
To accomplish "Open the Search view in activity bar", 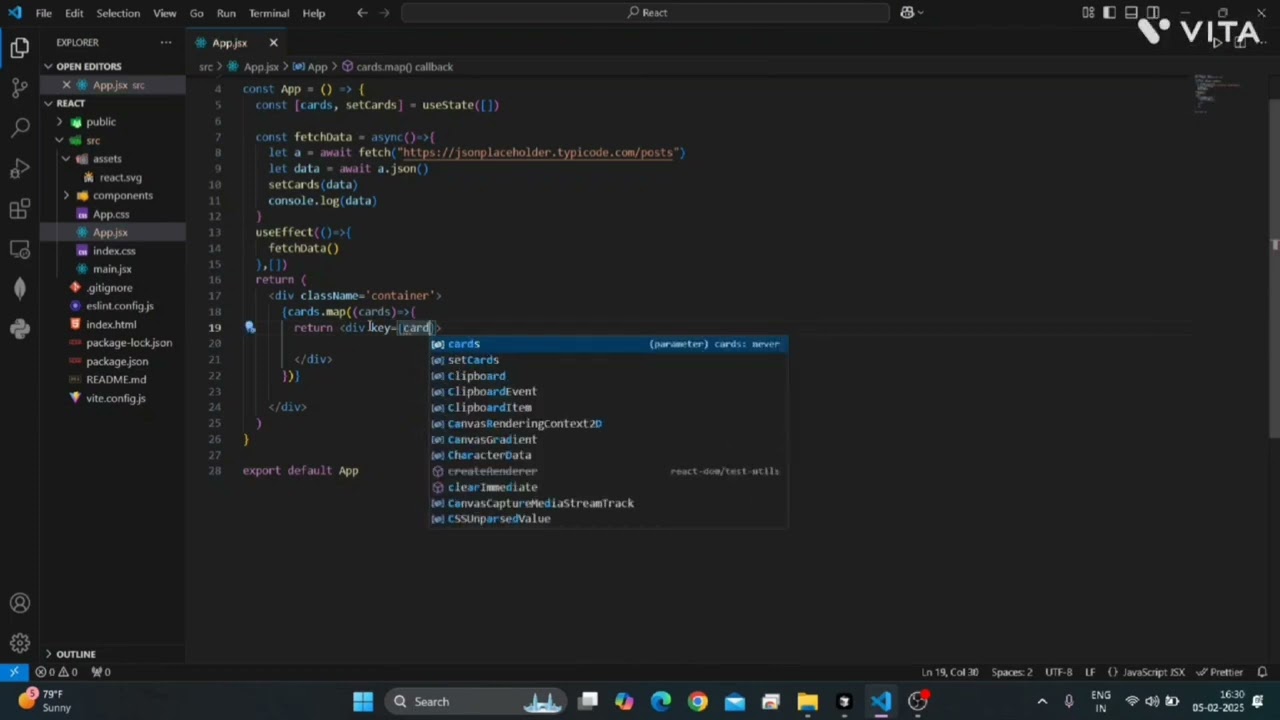I will [x=19, y=128].
